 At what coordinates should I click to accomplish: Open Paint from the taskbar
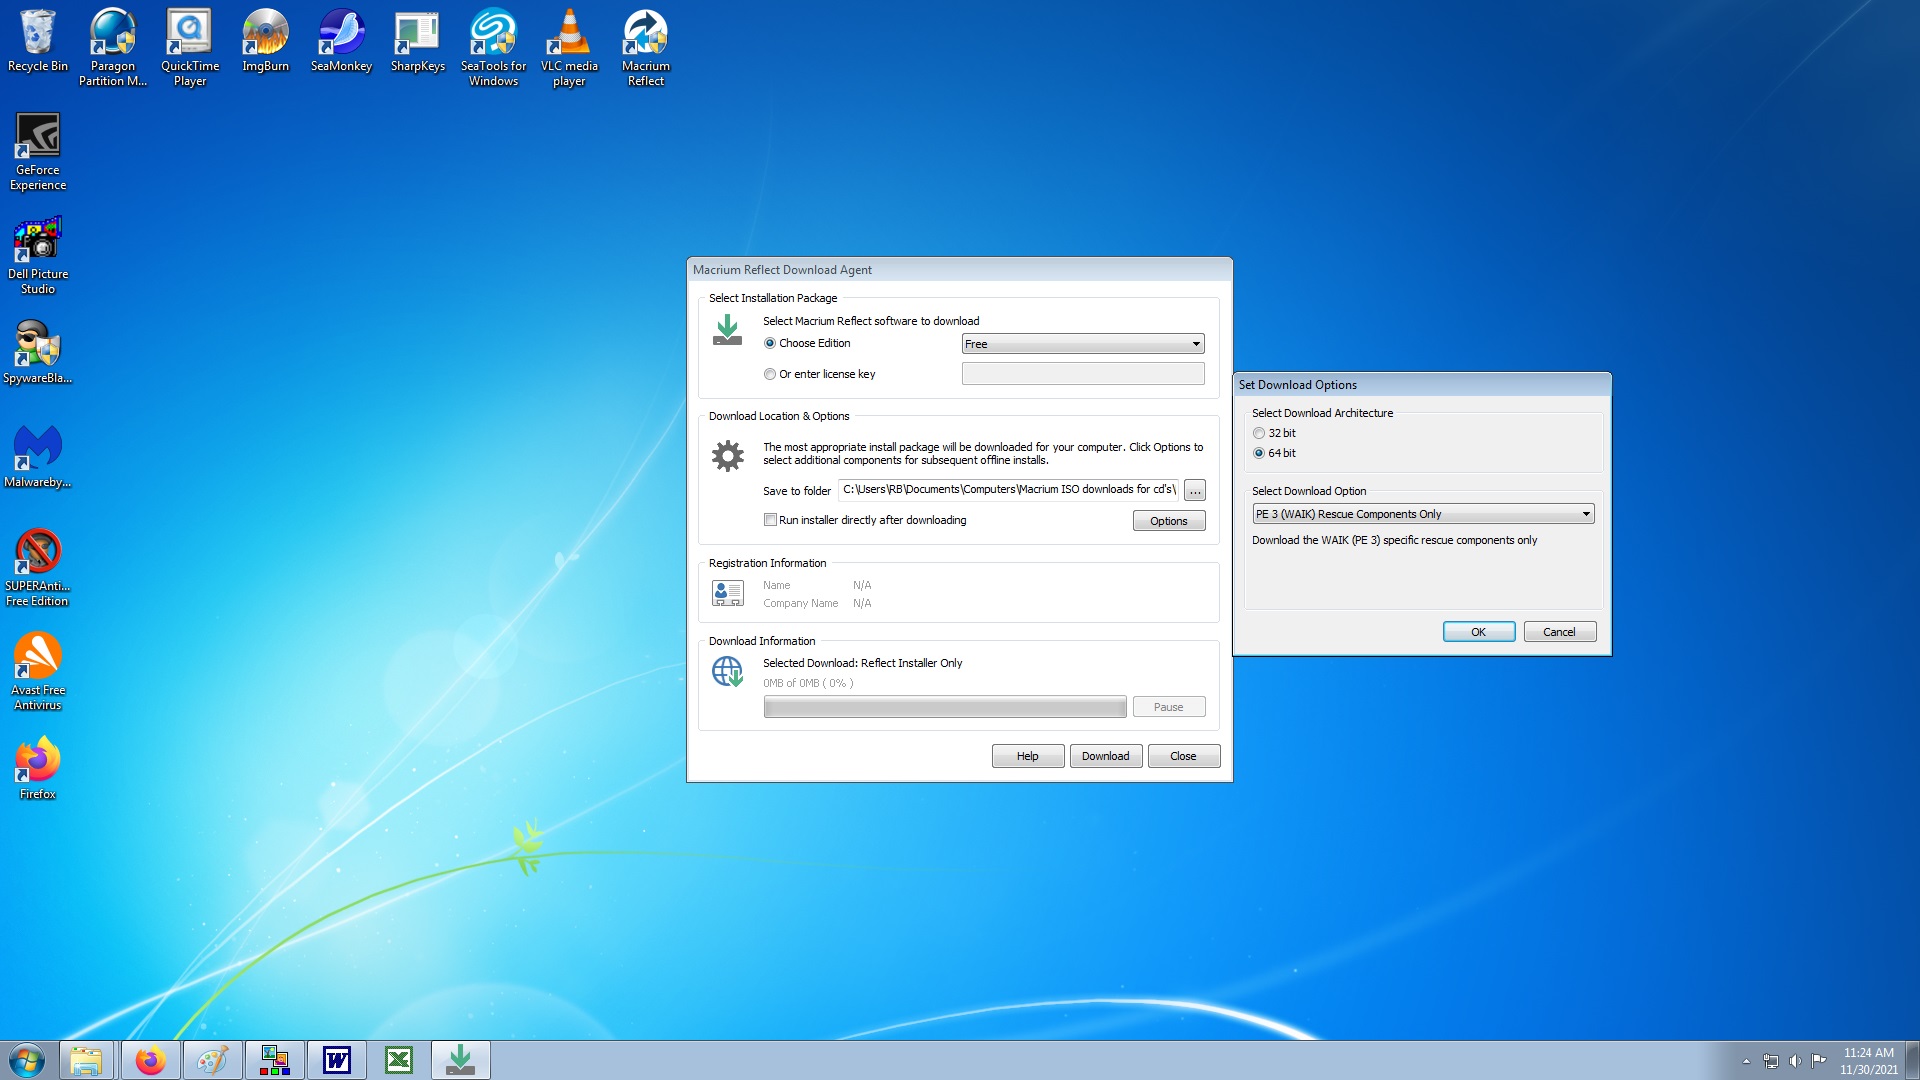(212, 1060)
